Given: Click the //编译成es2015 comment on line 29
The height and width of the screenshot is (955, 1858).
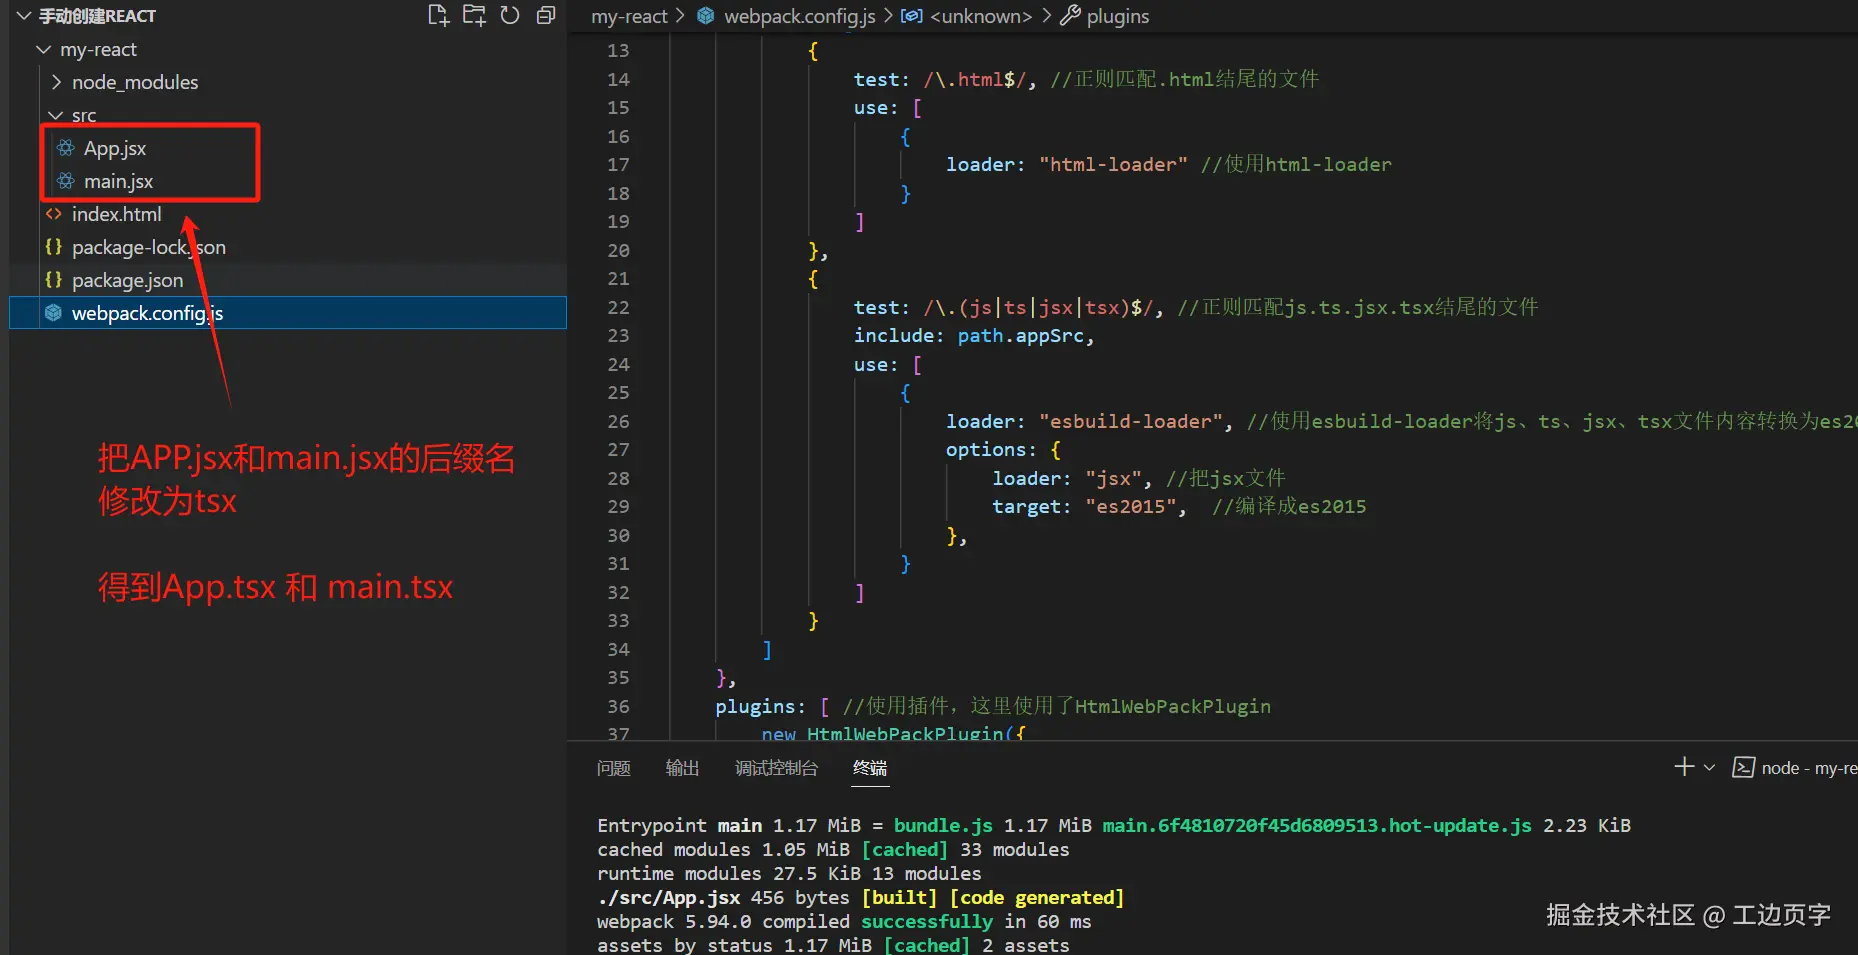Looking at the screenshot, I should pos(1289,507).
